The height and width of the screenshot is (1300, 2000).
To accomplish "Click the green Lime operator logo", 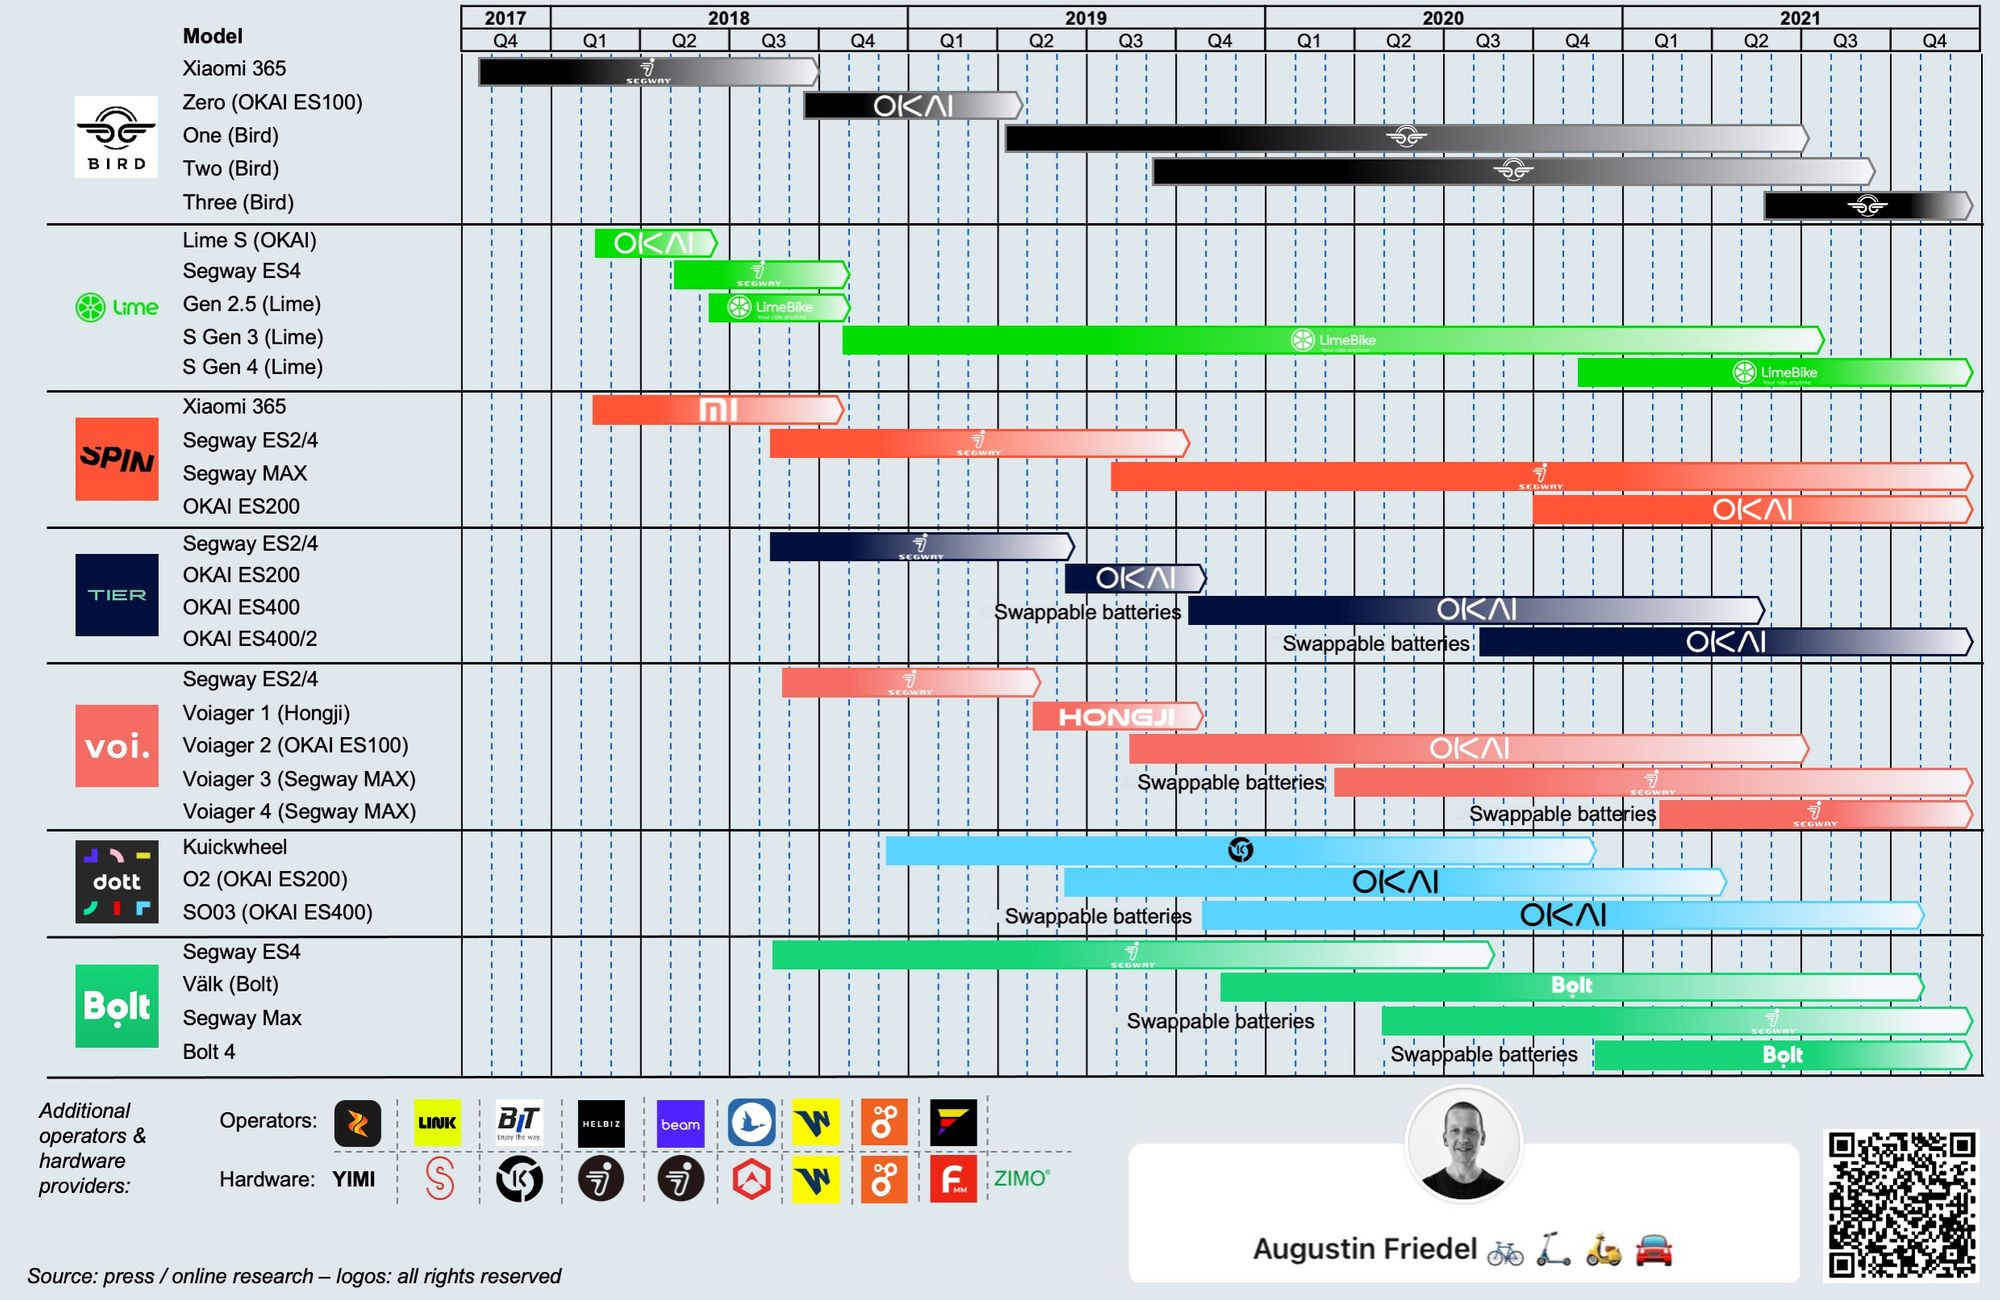I will tap(117, 307).
